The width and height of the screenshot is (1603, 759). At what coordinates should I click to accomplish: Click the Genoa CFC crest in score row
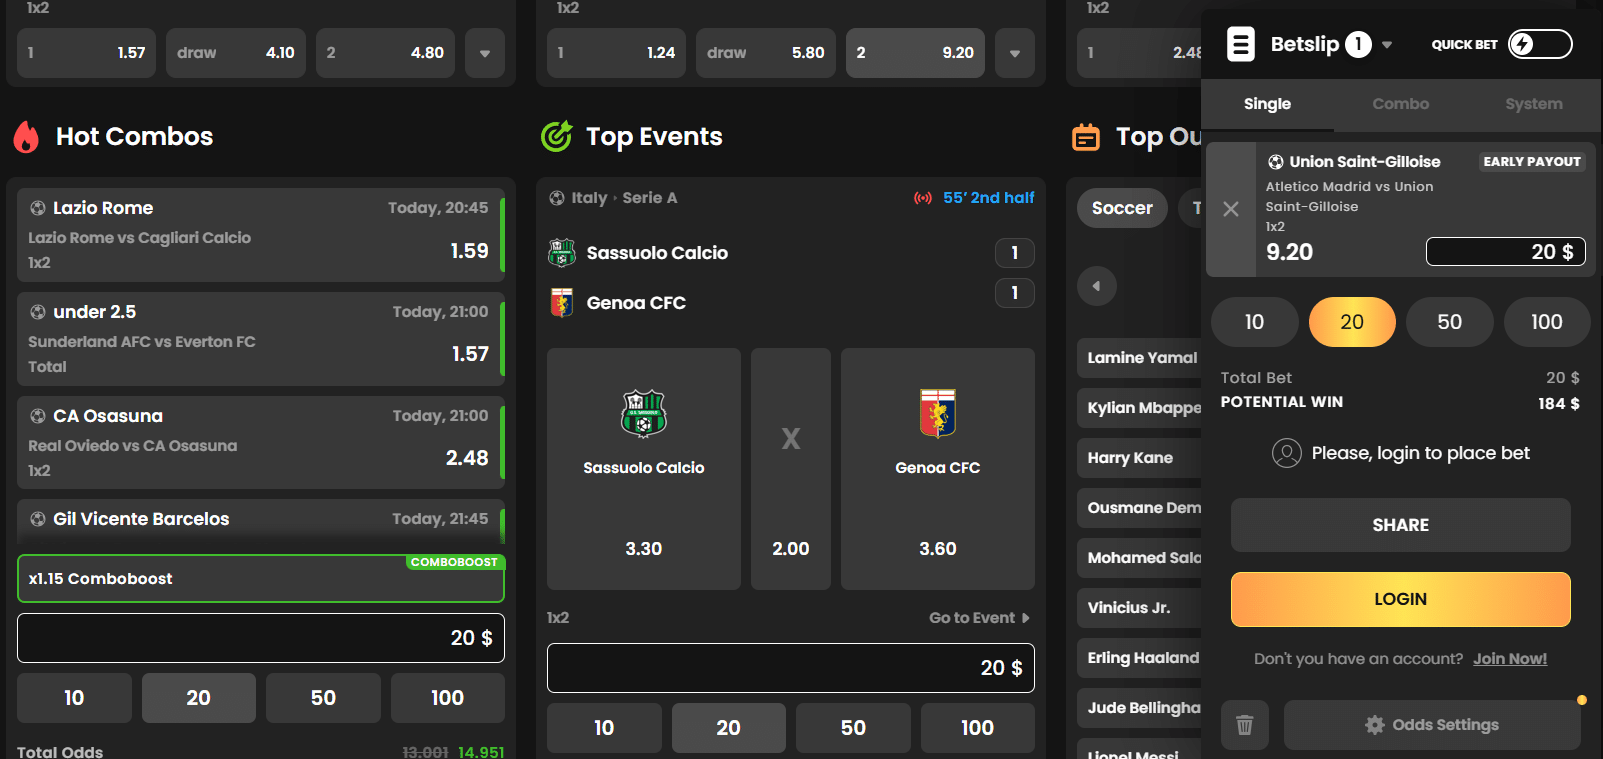tap(562, 302)
